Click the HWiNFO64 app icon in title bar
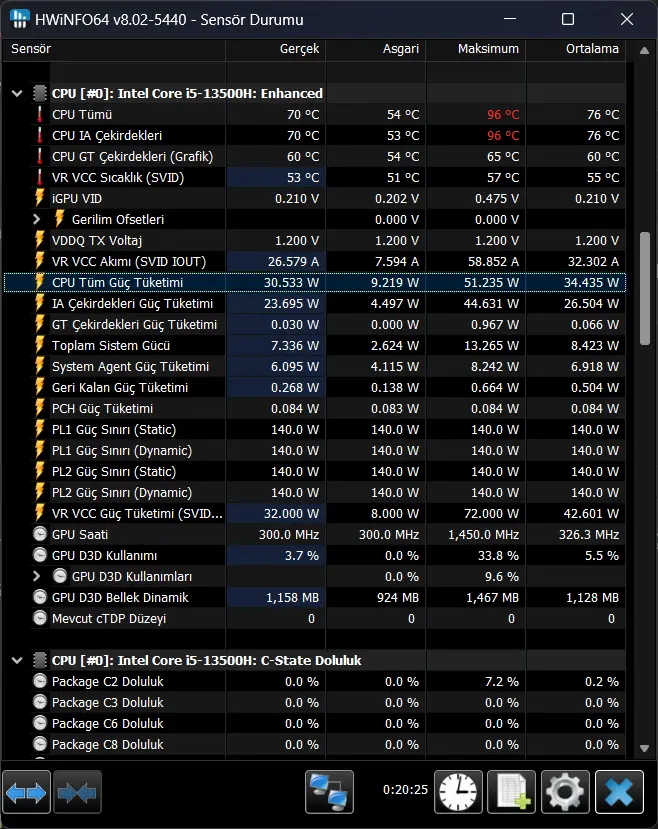The image size is (658, 829). click(x=20, y=19)
